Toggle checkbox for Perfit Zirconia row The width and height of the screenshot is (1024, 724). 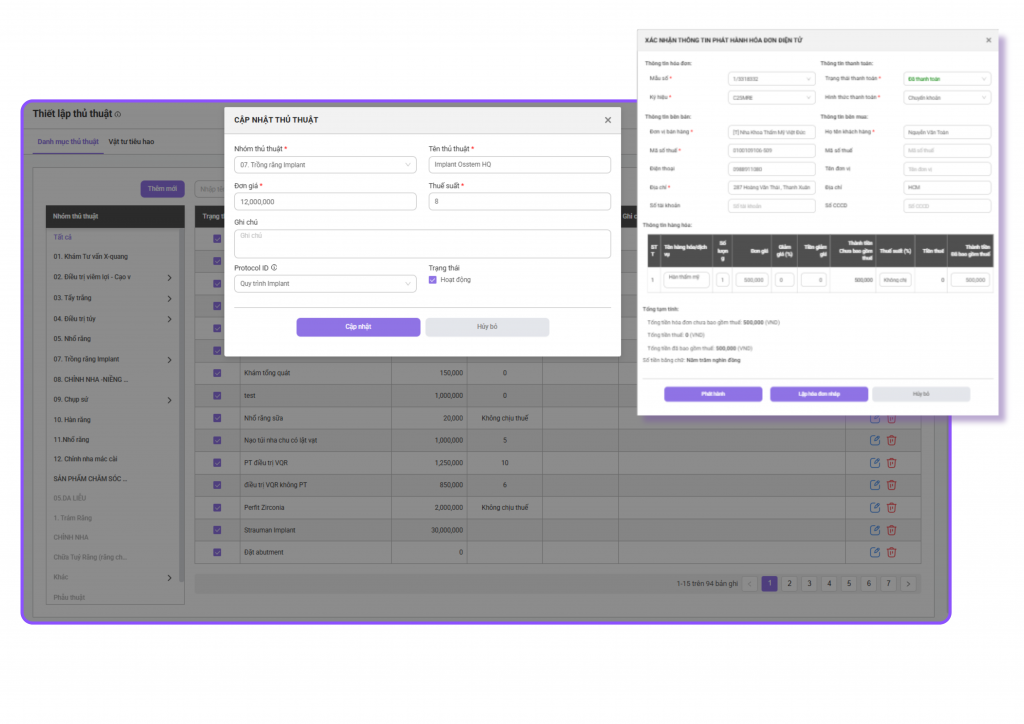[217, 507]
